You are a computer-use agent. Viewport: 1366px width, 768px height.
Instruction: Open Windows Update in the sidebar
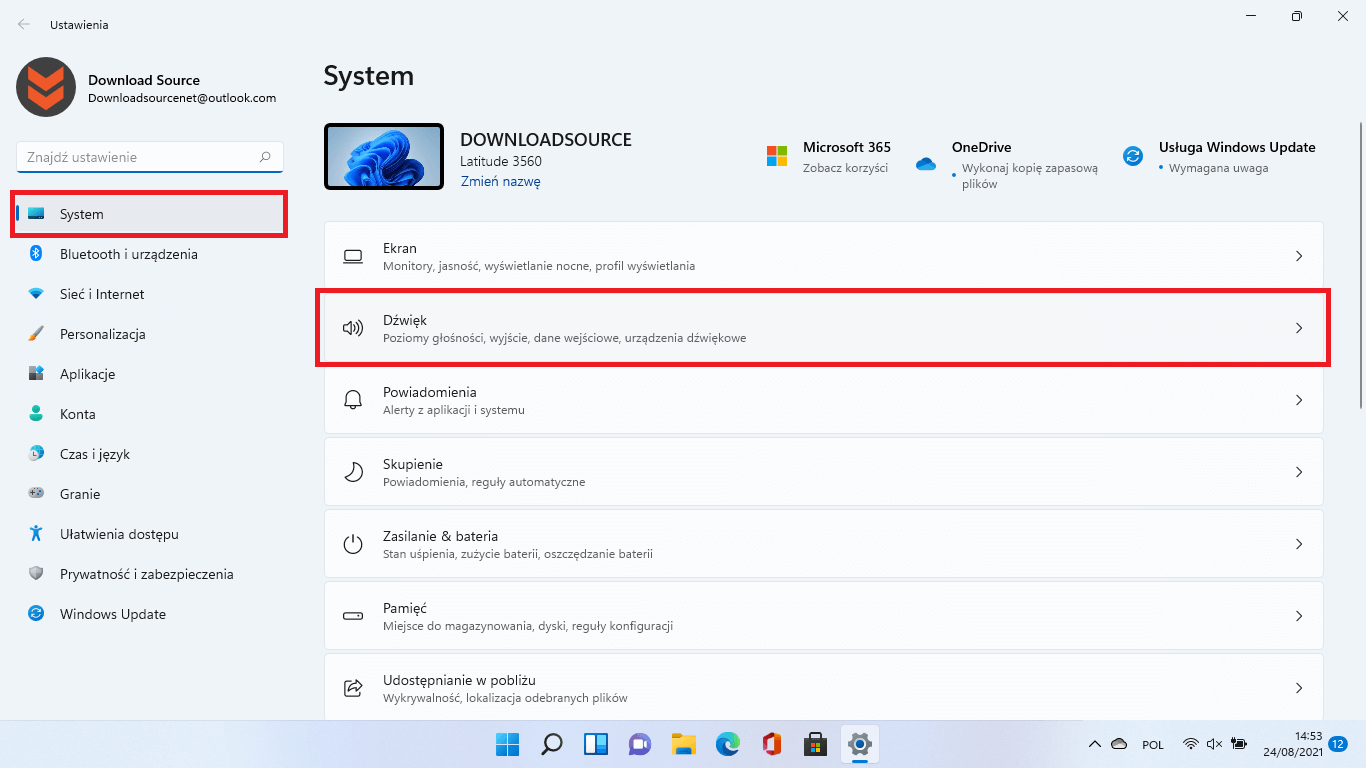click(x=150, y=614)
